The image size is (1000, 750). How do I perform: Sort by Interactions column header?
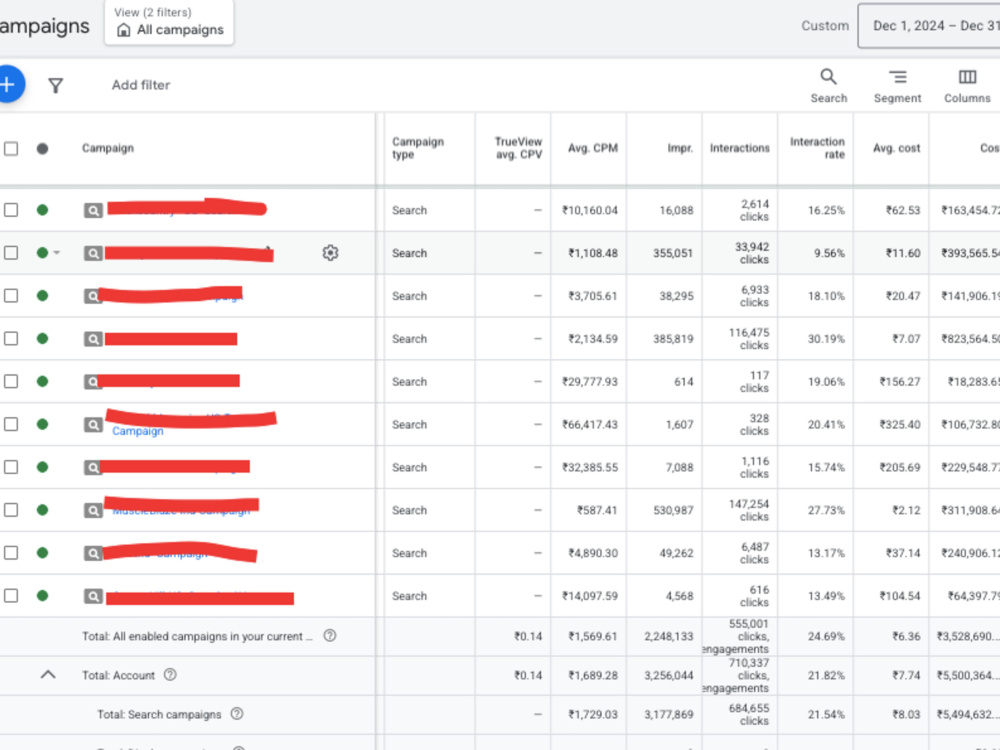coord(740,148)
